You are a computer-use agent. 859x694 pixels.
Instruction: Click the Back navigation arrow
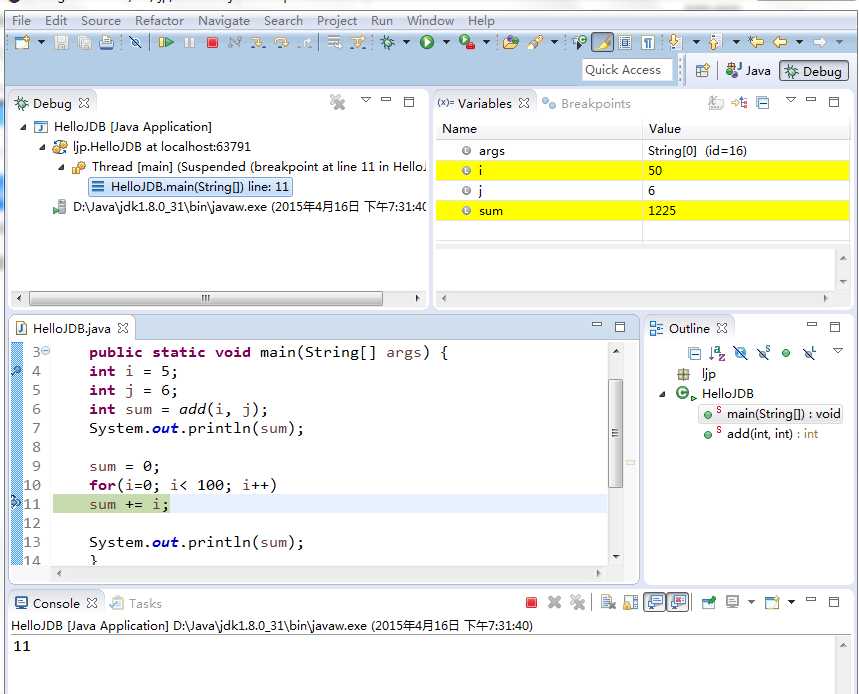pyautogui.click(x=780, y=42)
